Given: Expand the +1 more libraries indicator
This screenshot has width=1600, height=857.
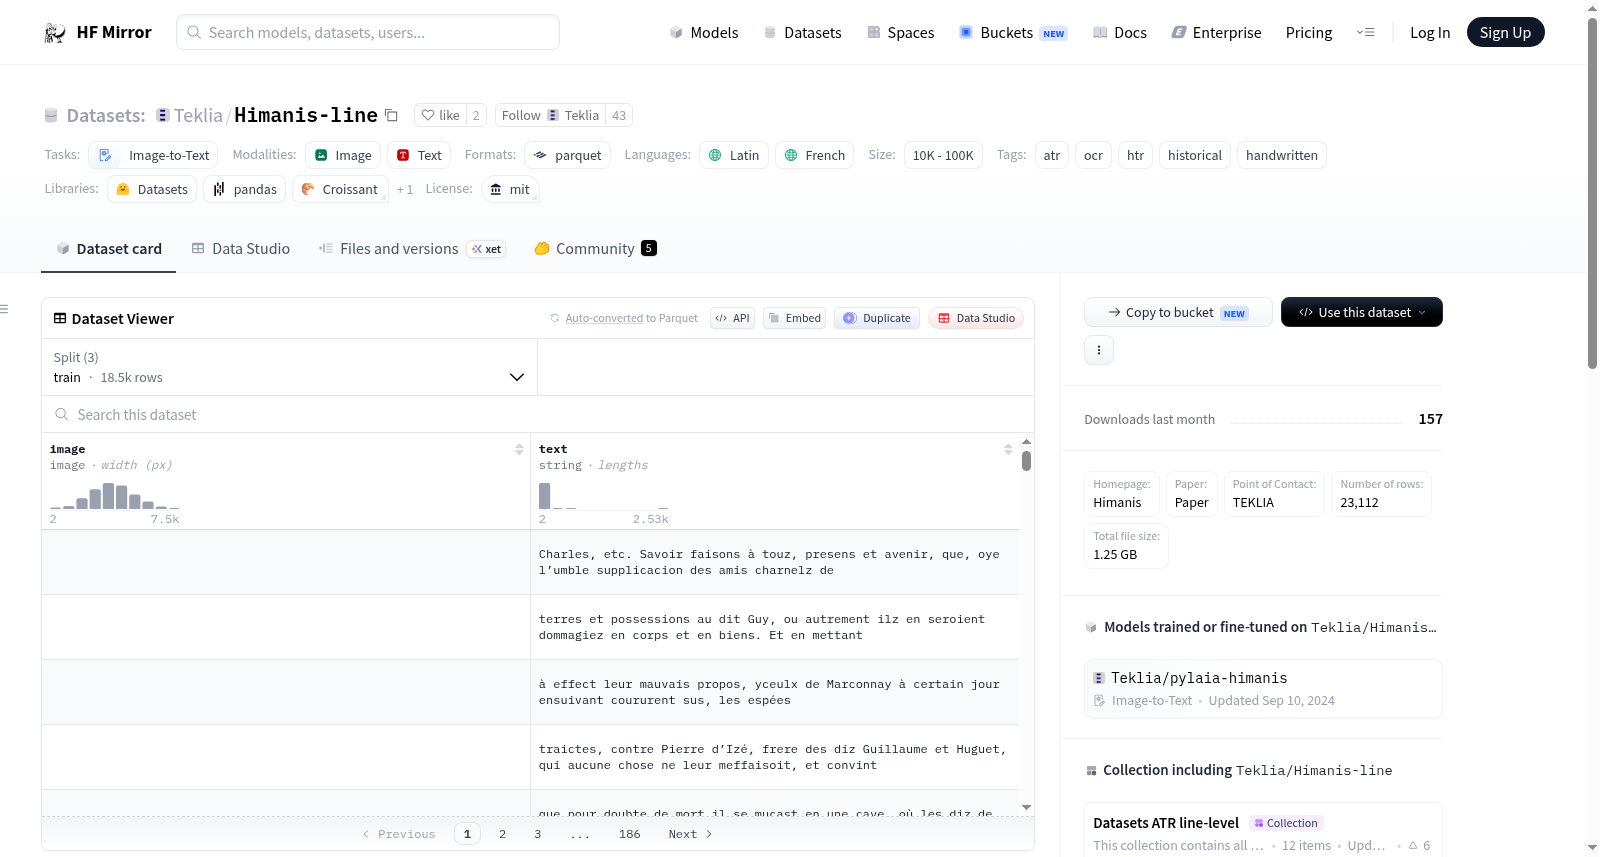Looking at the screenshot, I should click(x=404, y=189).
